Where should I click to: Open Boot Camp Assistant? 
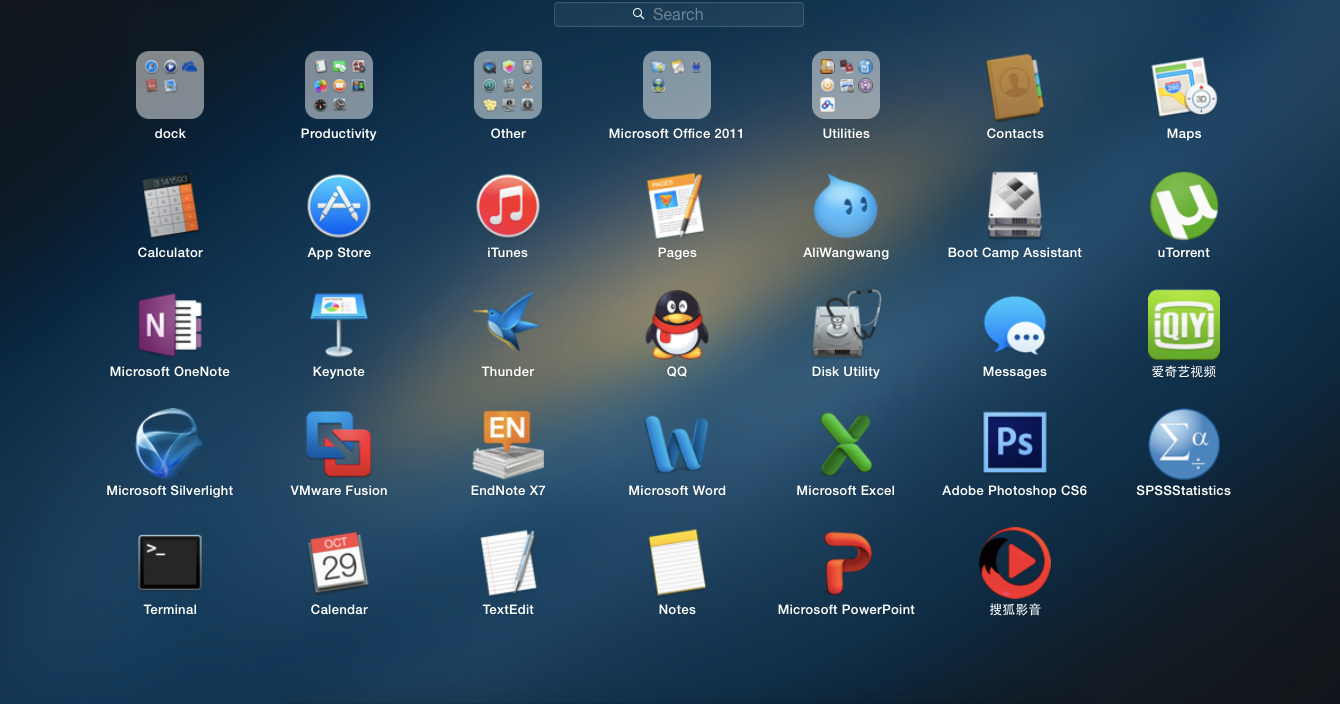[x=1015, y=206]
